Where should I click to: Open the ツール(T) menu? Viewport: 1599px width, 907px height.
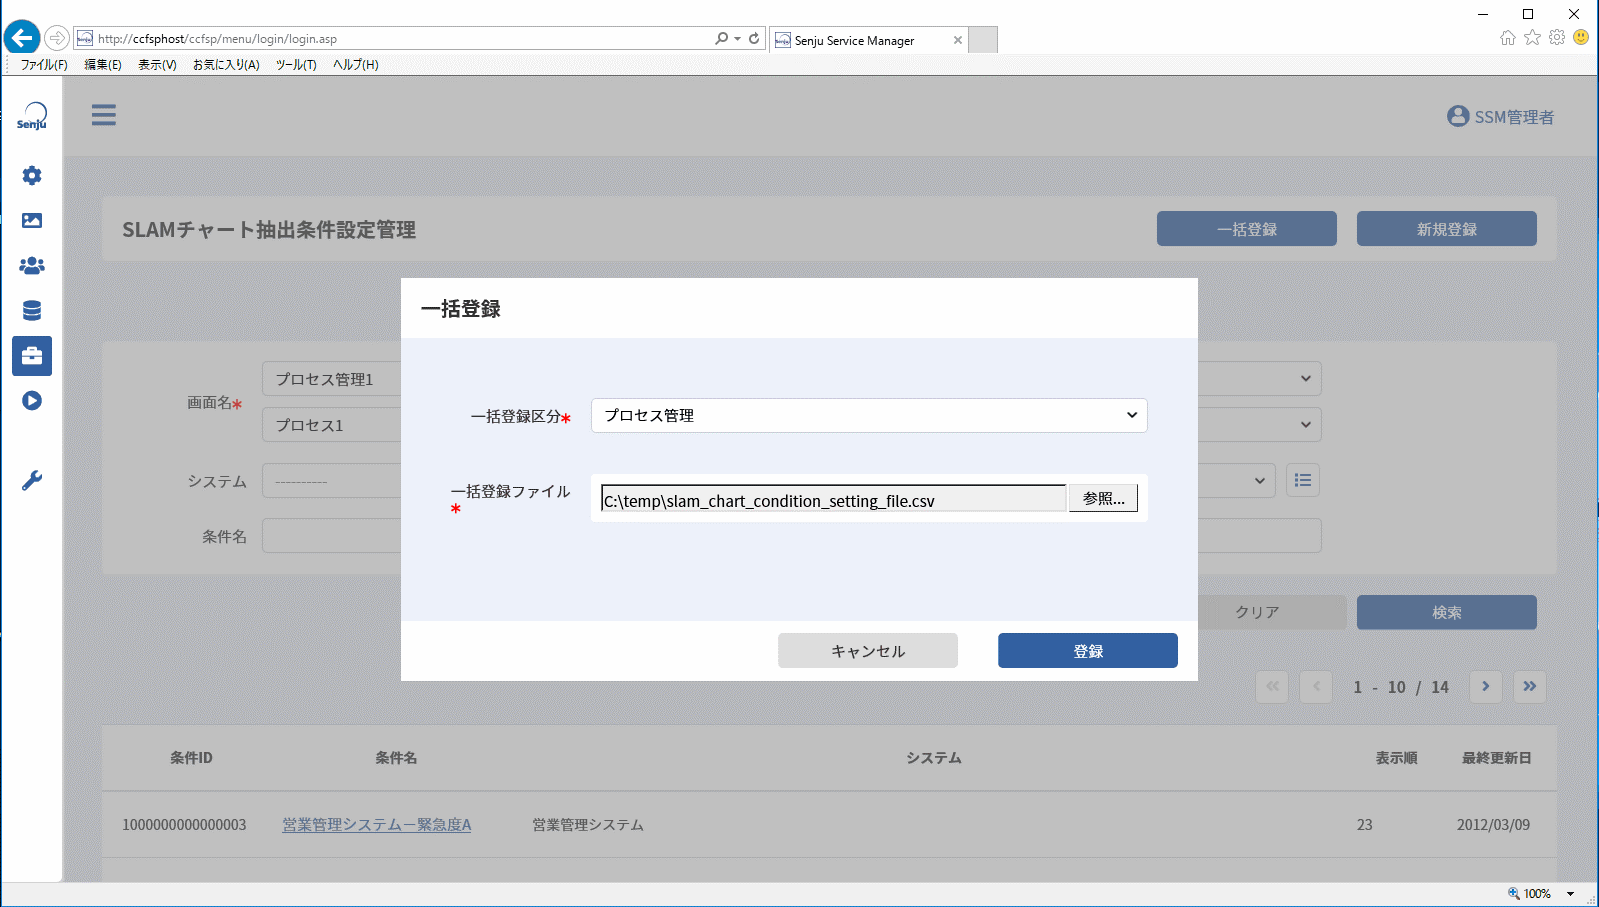296,64
